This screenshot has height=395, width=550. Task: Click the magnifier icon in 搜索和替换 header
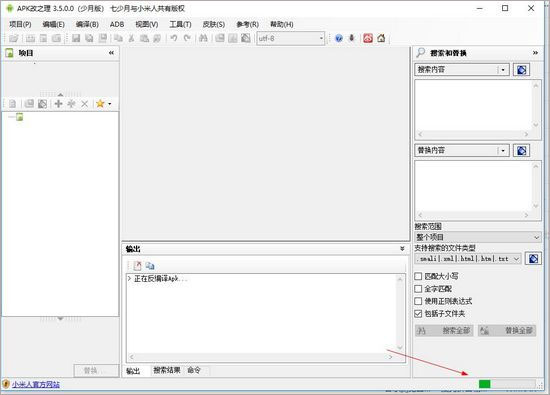421,53
